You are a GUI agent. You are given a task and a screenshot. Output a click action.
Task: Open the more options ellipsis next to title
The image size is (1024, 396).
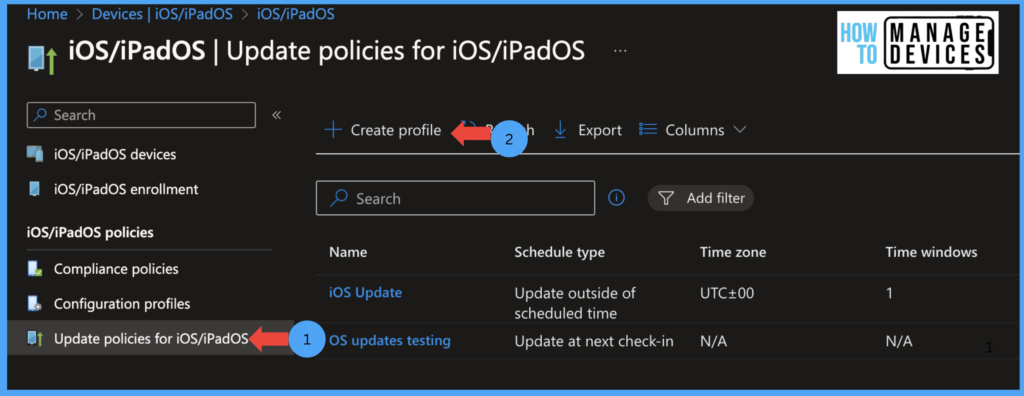(620, 50)
